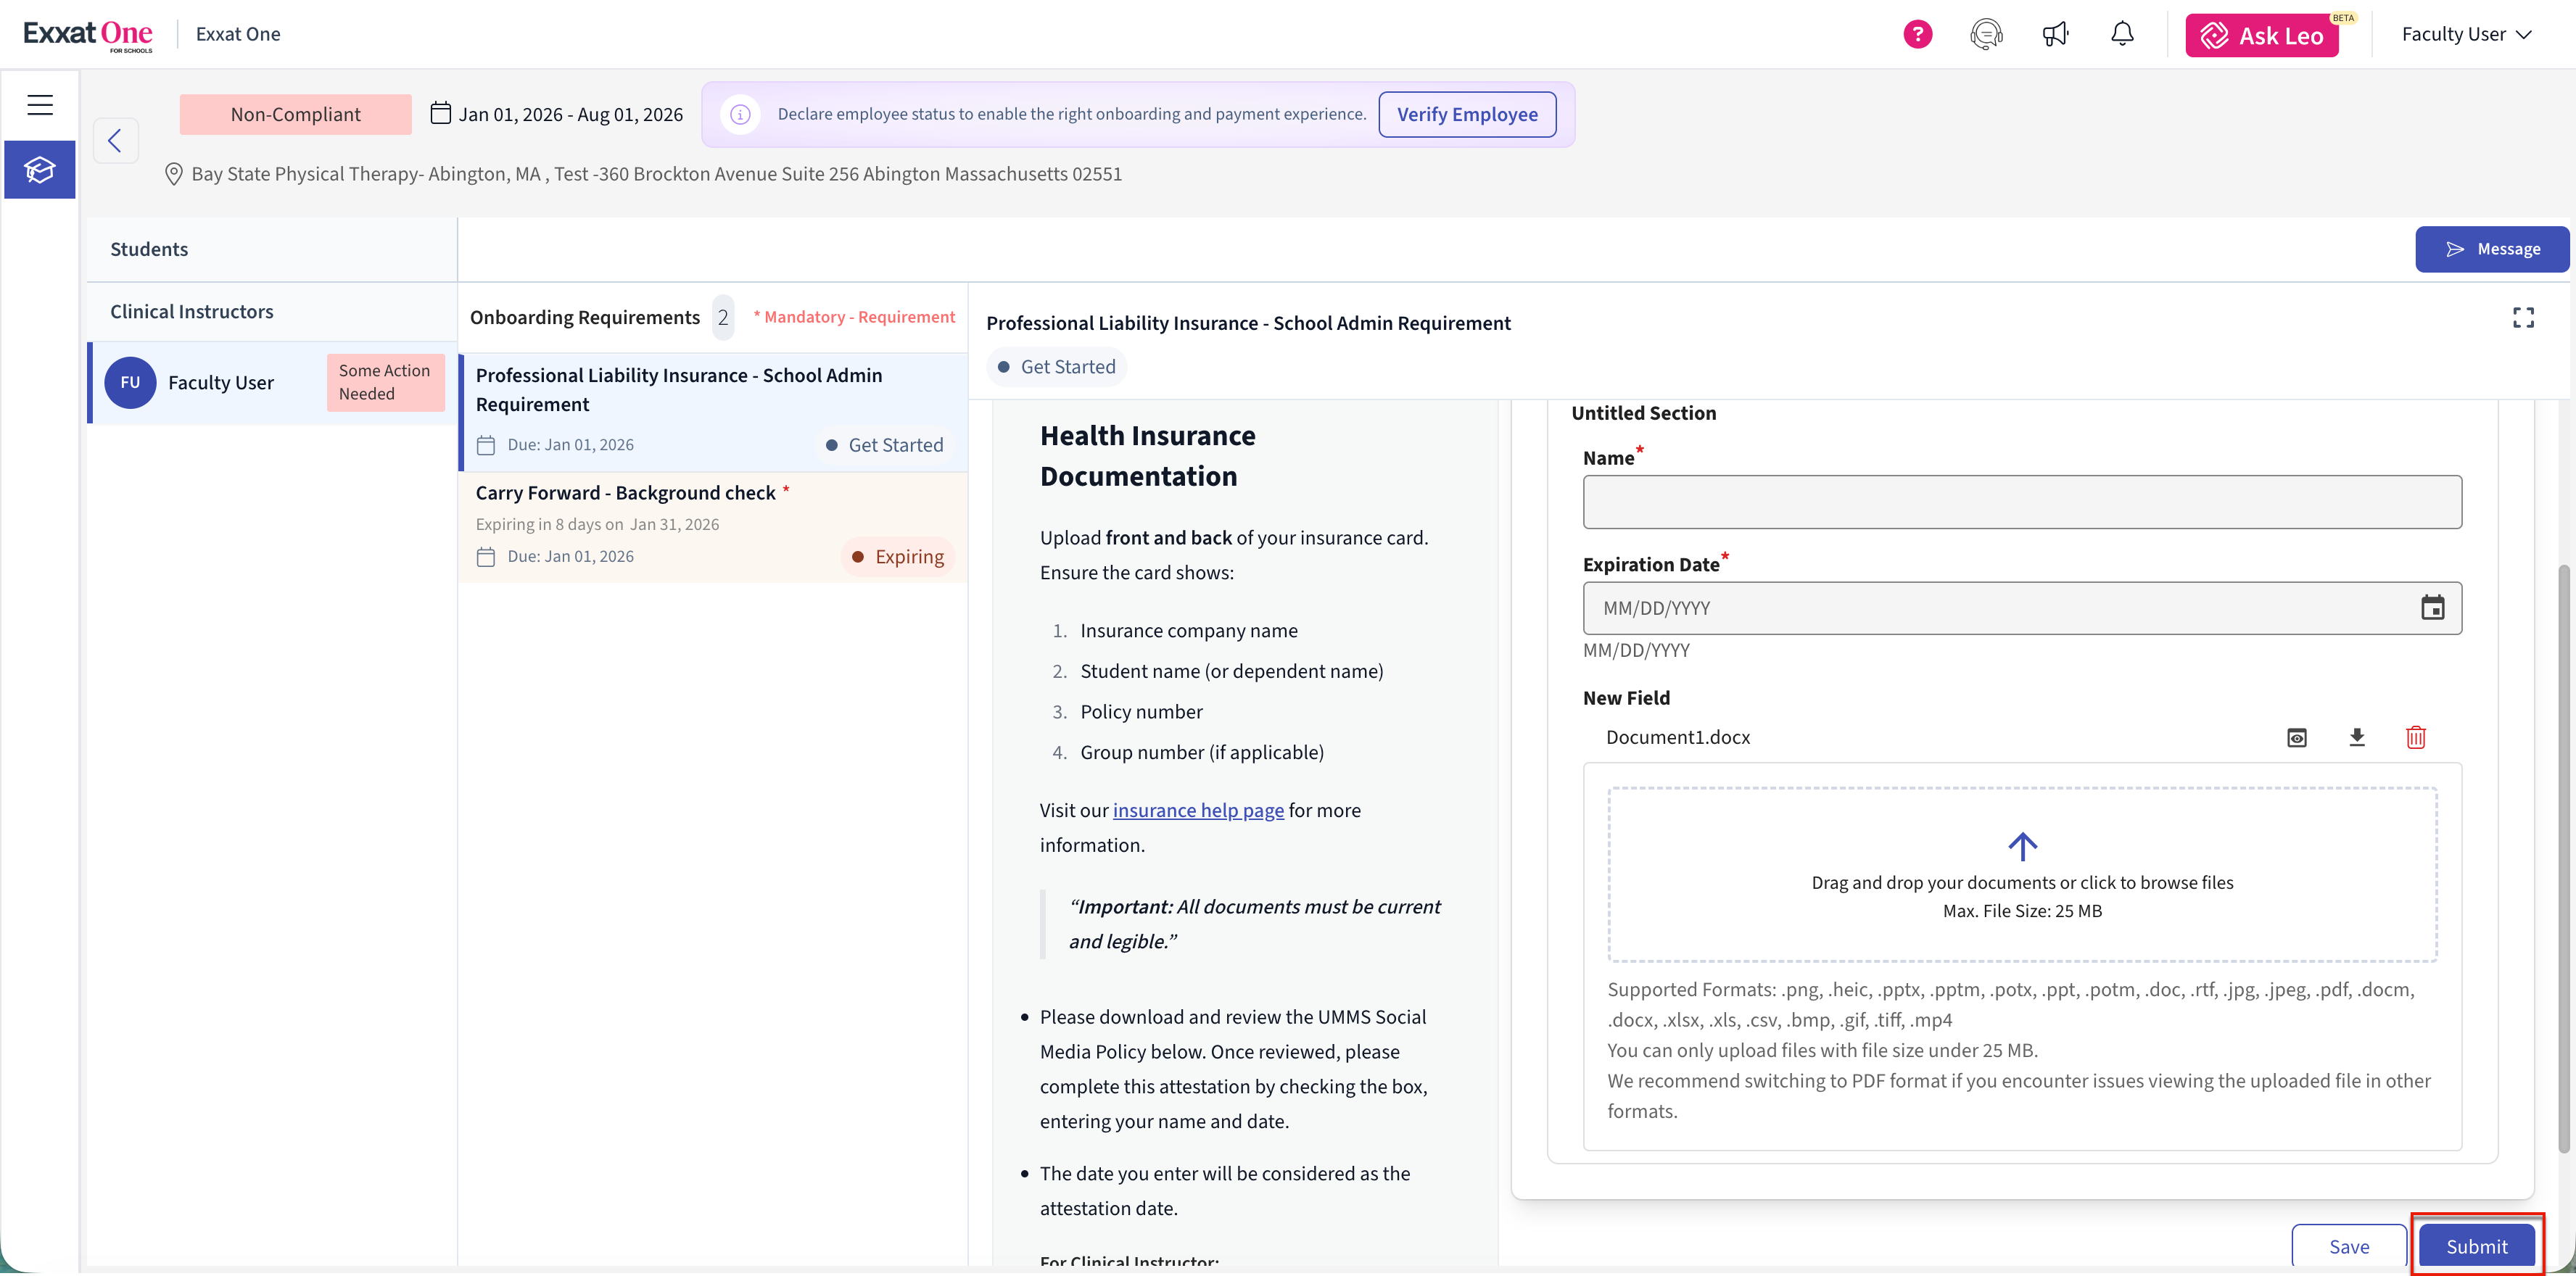Submit the requirement form

point(2476,1246)
